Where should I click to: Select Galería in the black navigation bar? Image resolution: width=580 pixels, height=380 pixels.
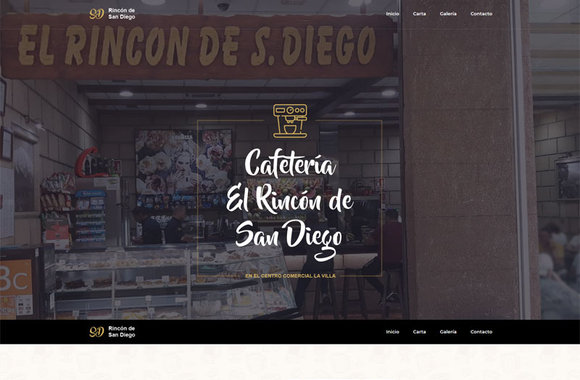point(448,332)
